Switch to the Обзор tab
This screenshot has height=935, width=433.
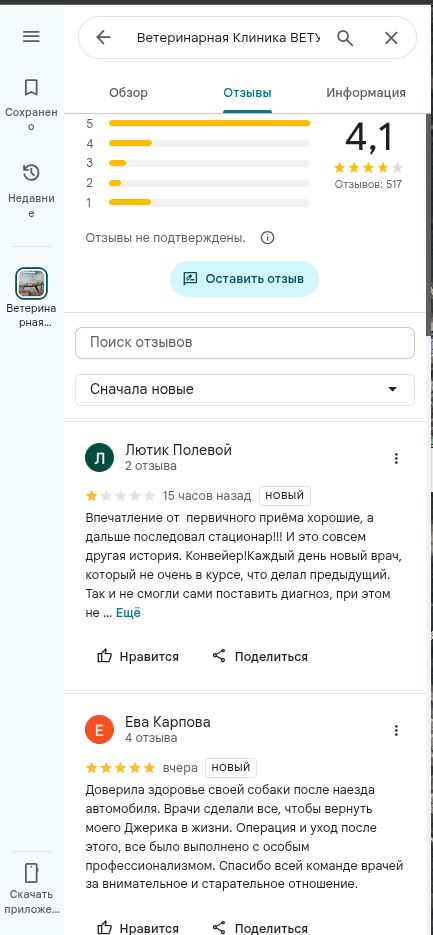tap(128, 93)
